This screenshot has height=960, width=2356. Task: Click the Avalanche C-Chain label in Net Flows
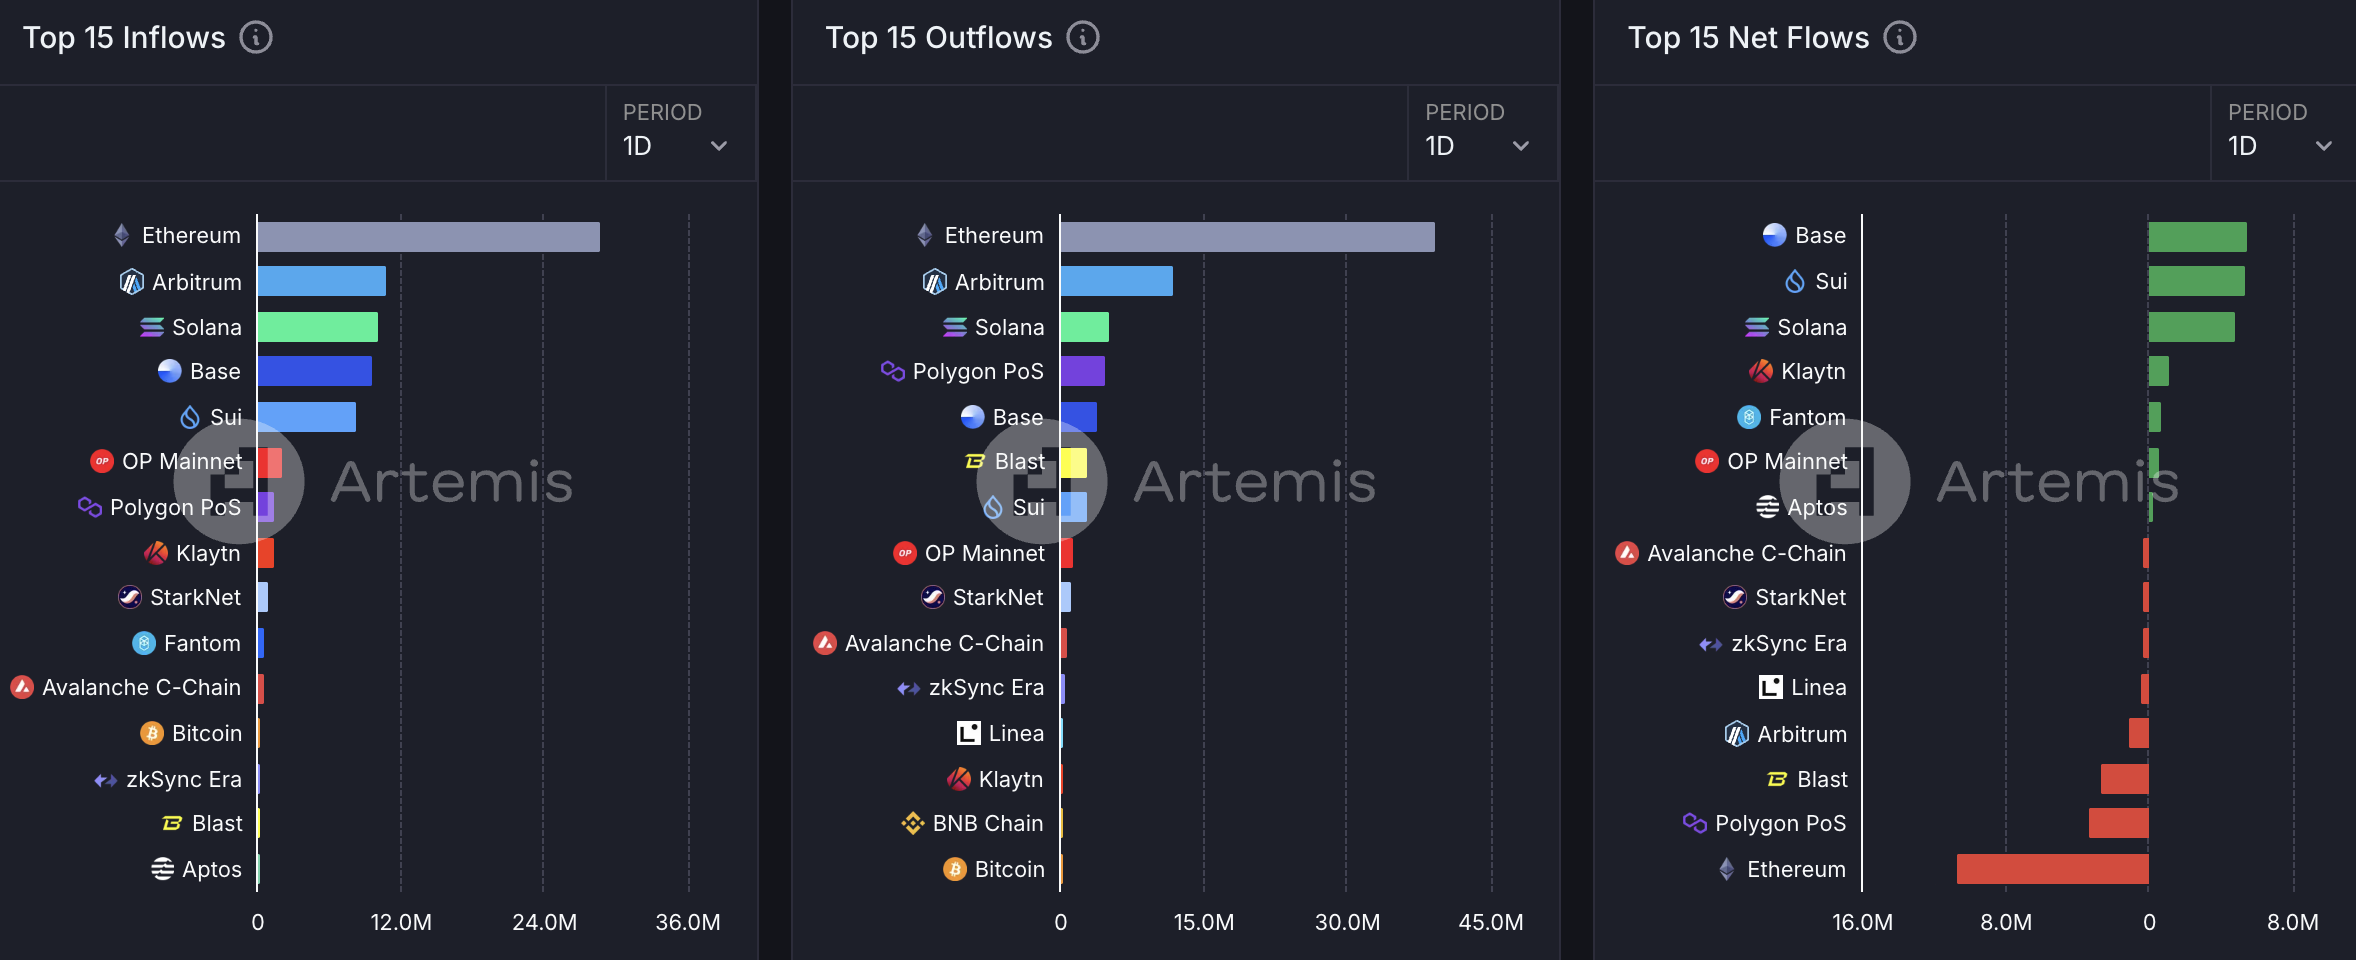(x=1746, y=553)
